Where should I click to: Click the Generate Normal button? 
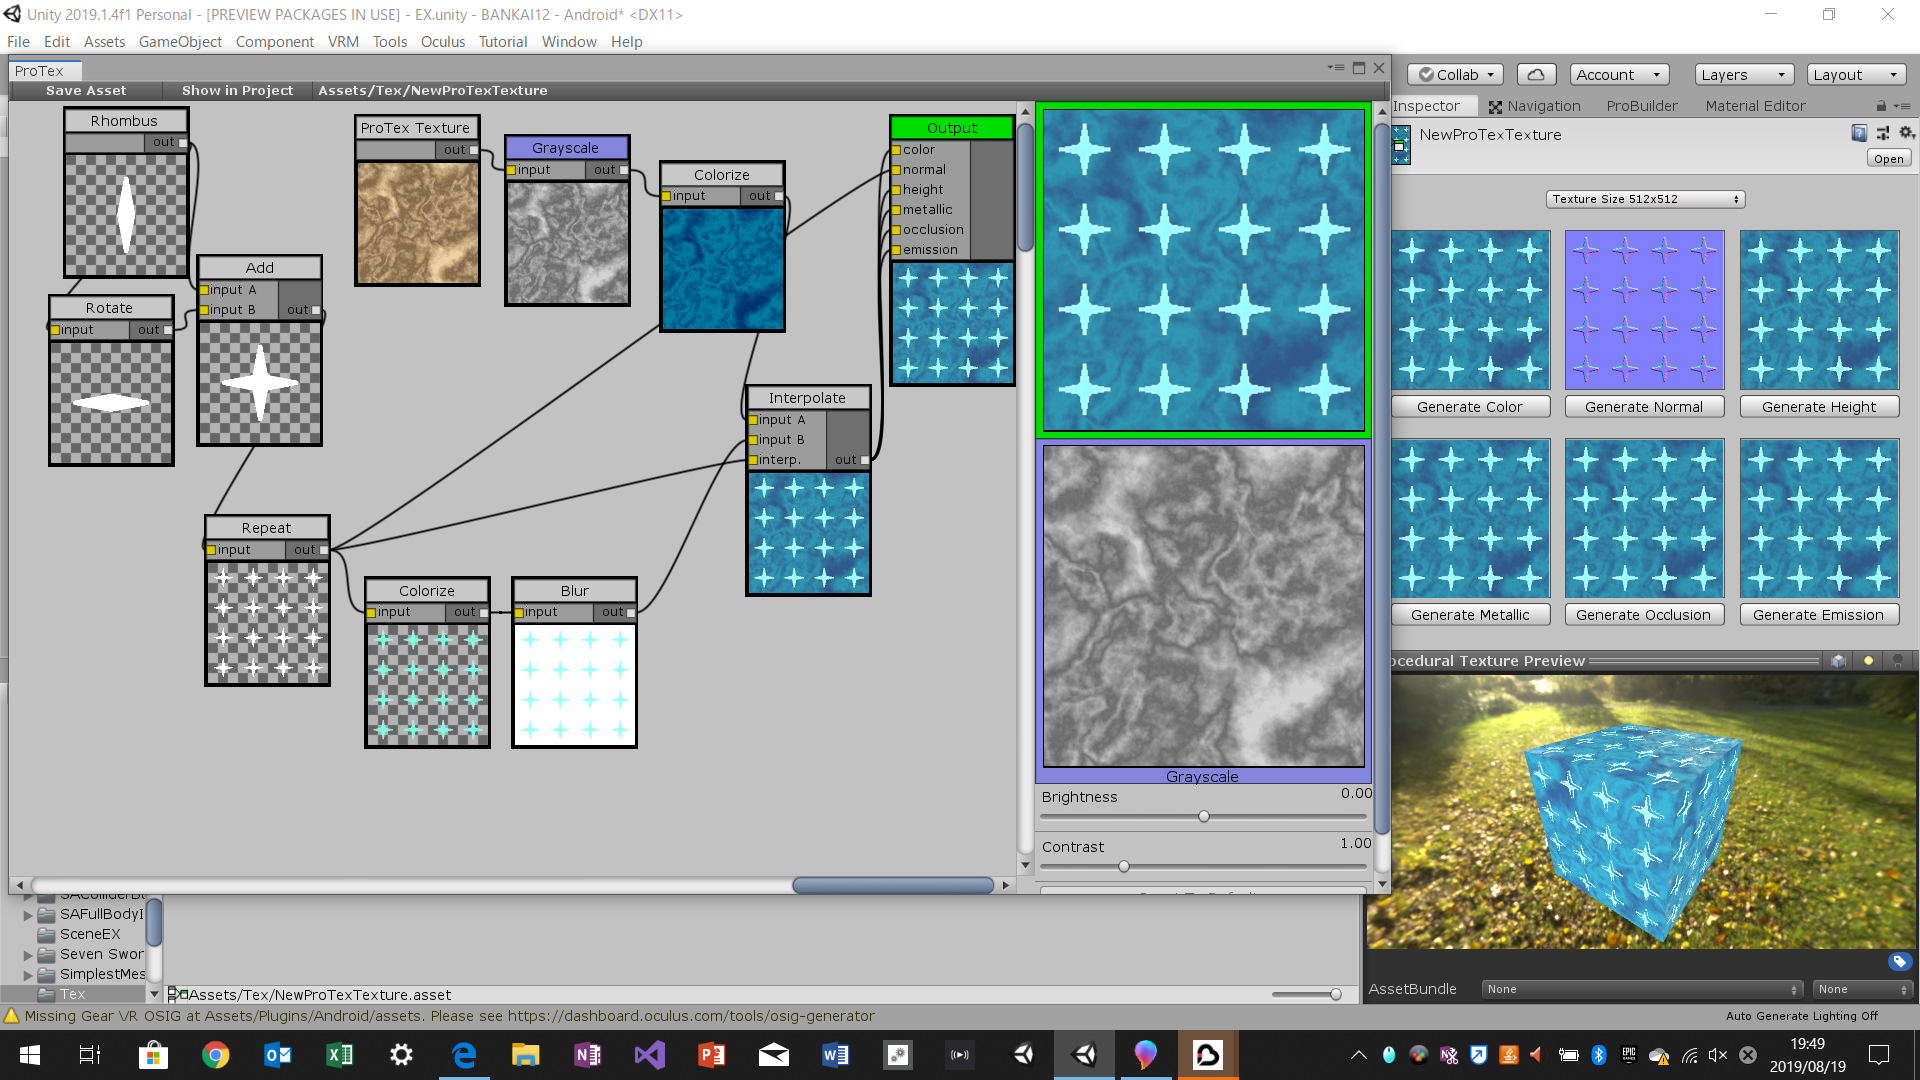tap(1643, 407)
